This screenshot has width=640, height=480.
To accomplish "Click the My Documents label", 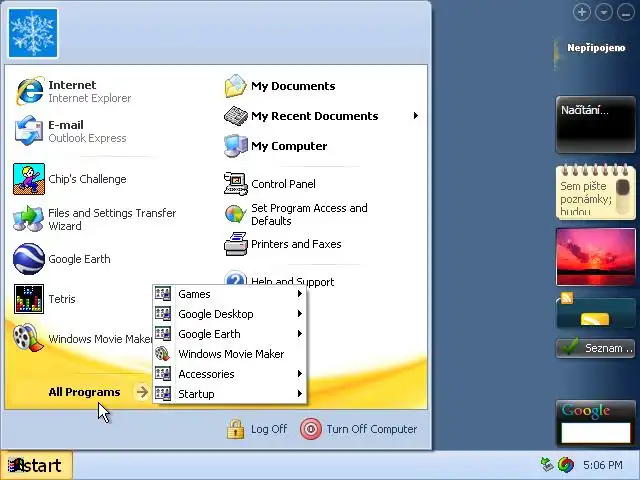I will pyautogui.click(x=293, y=86).
